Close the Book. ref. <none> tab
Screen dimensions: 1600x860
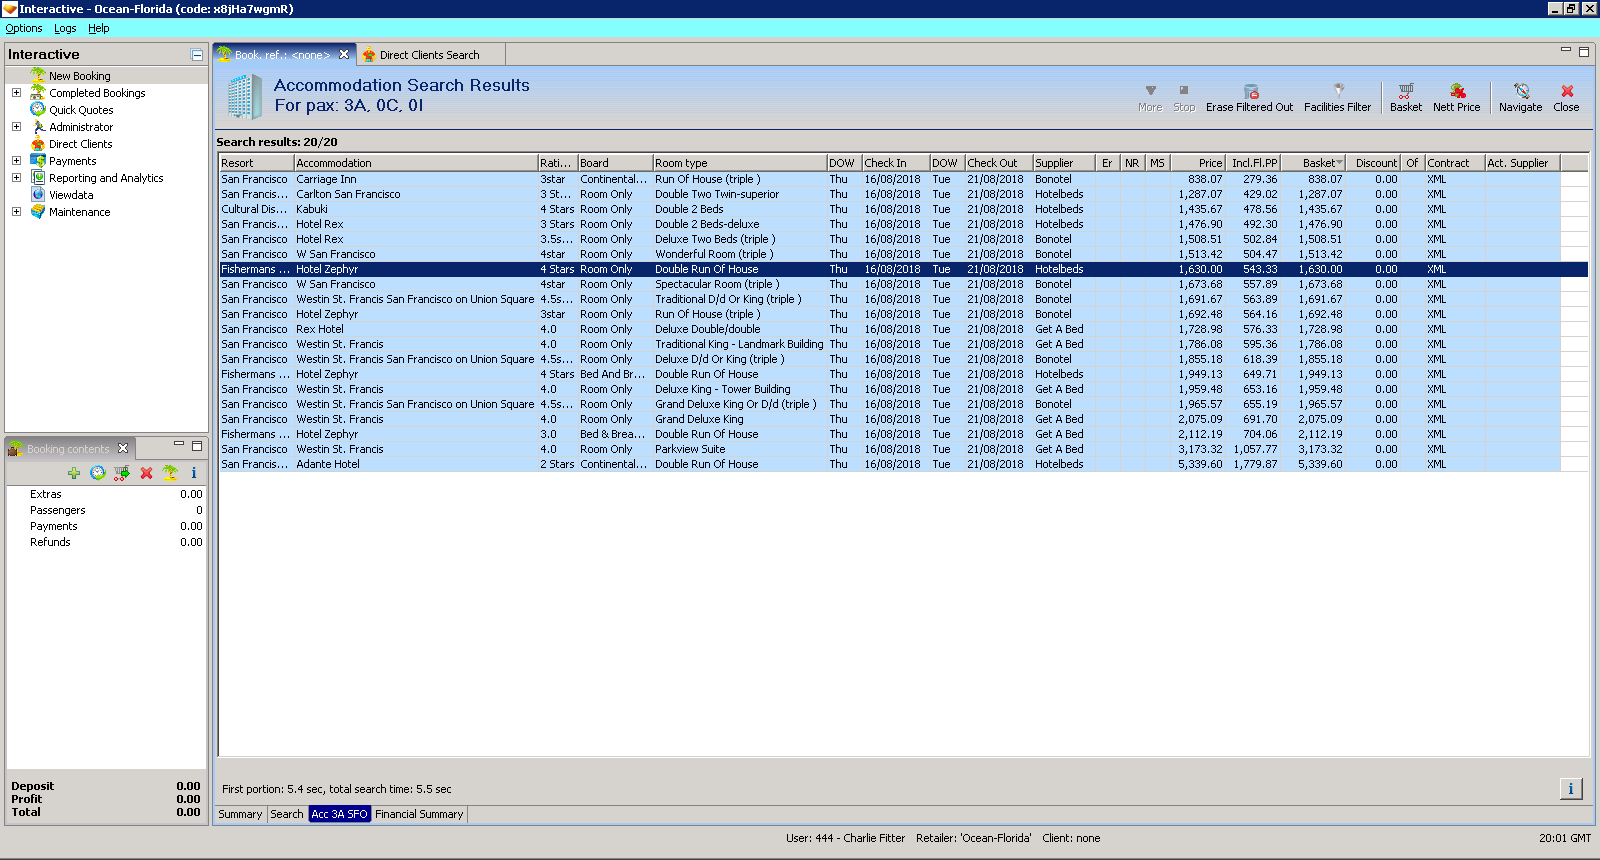coord(344,55)
